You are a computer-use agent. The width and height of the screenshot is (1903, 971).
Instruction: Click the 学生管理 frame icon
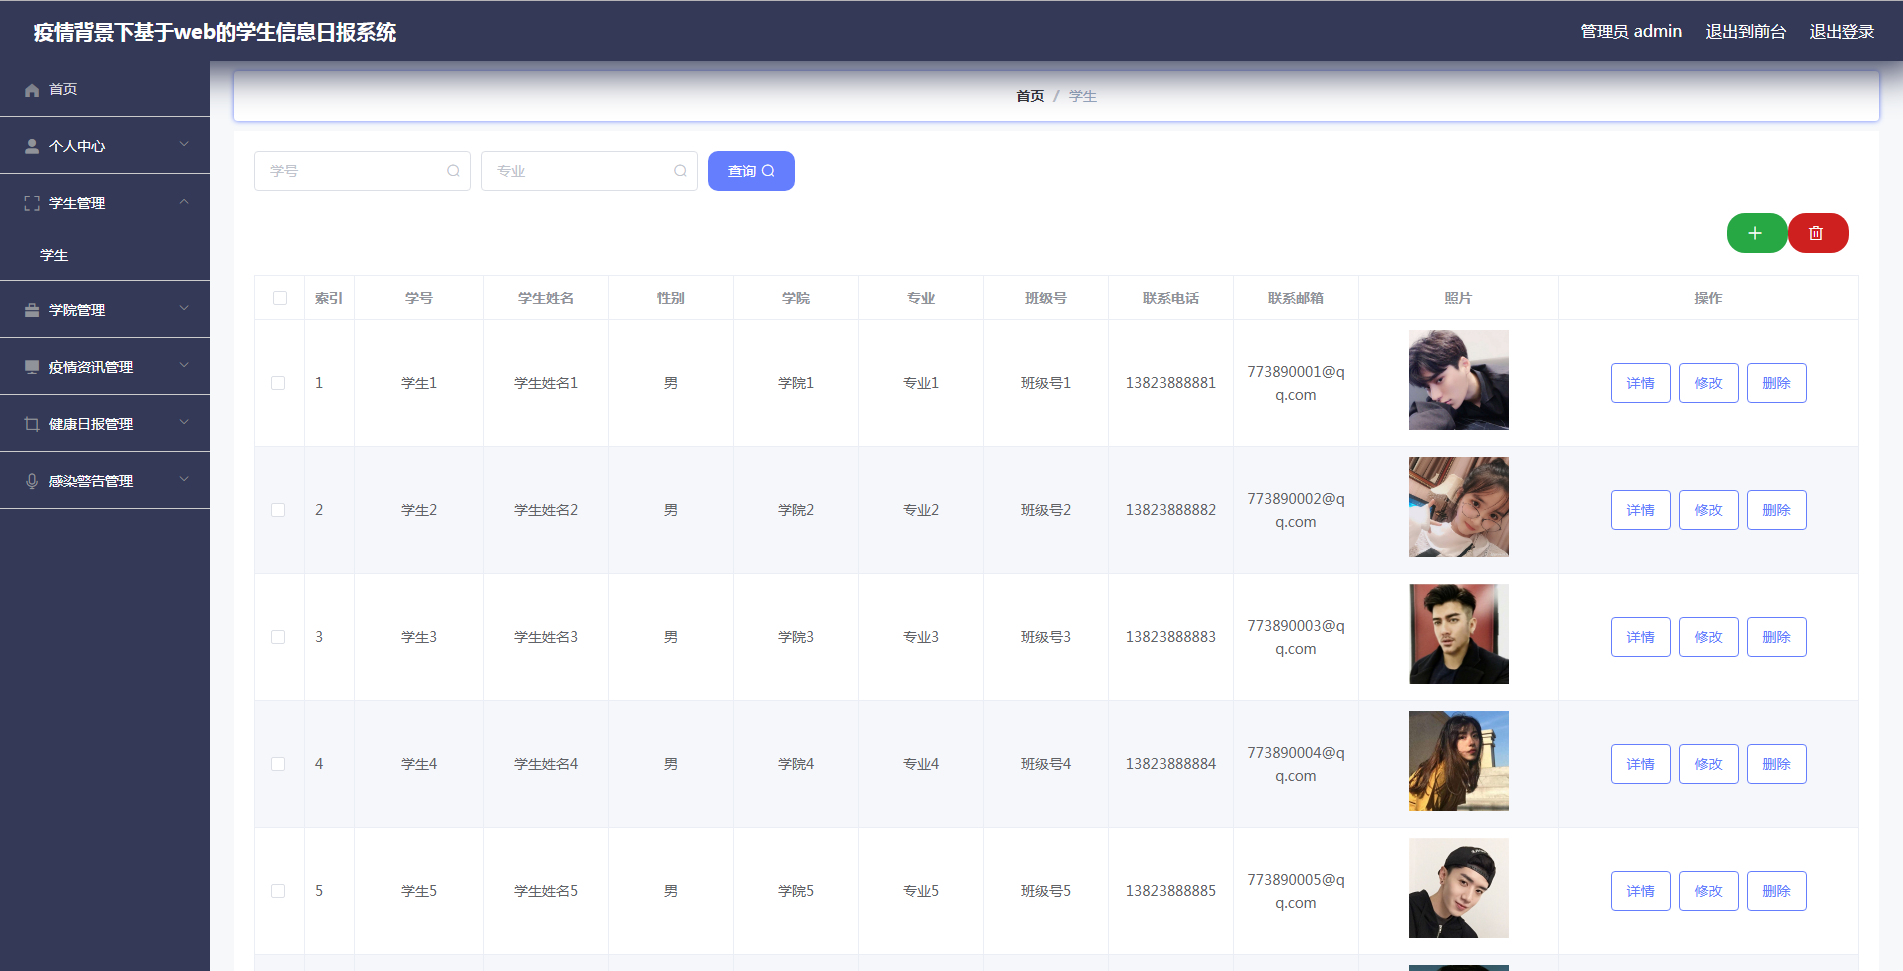32,203
